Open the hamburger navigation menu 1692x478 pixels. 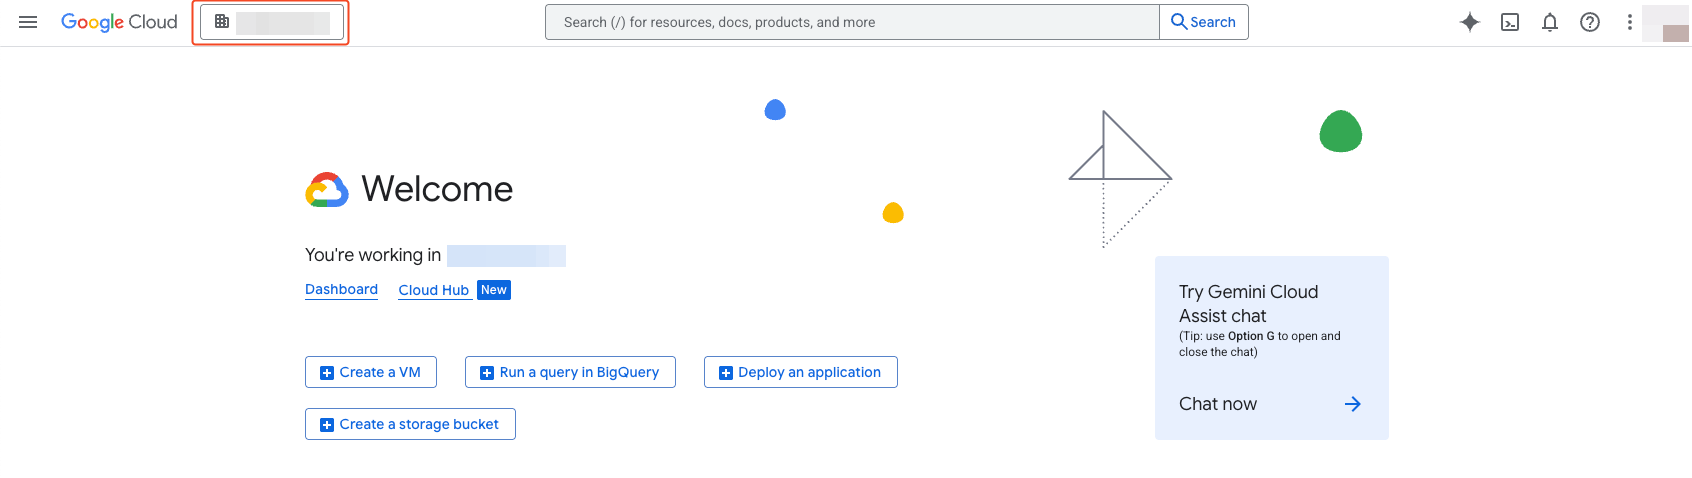click(x=28, y=22)
